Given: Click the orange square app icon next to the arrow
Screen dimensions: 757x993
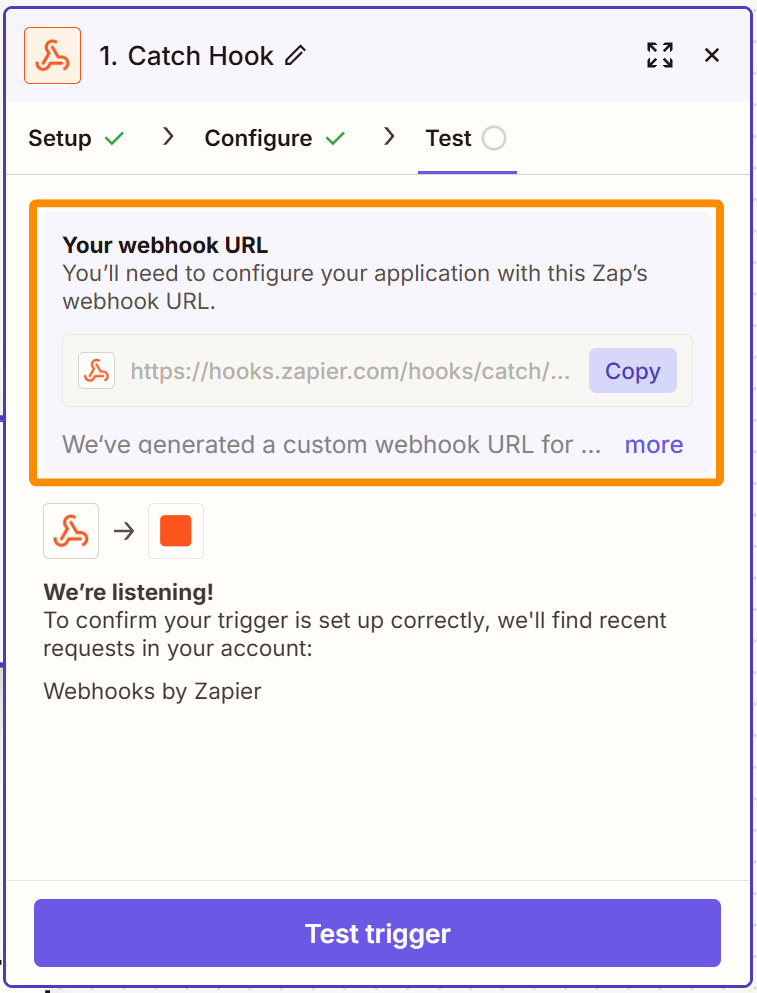Looking at the screenshot, I should 176,531.
